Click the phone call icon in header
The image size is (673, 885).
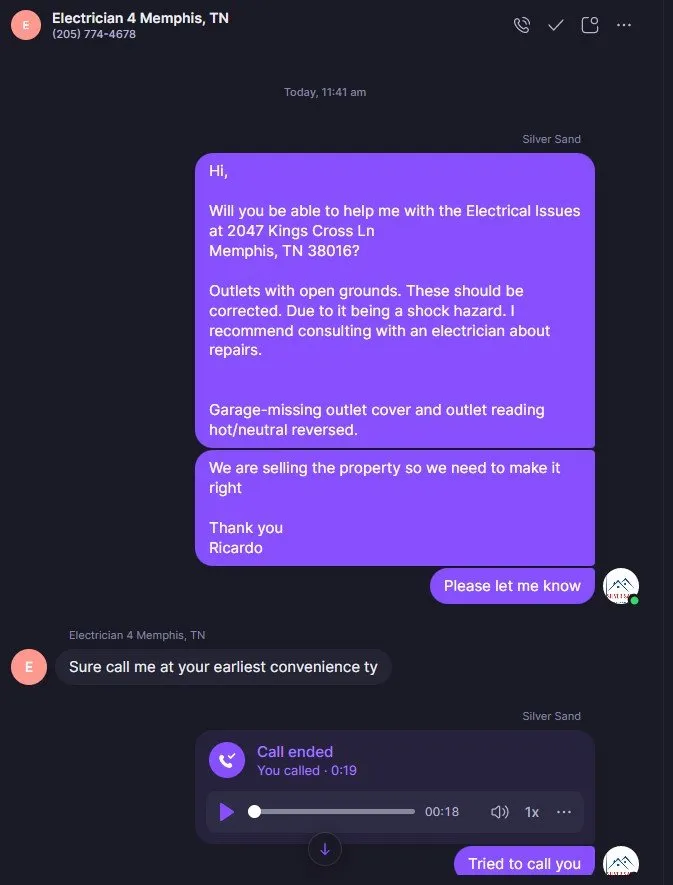(521, 25)
